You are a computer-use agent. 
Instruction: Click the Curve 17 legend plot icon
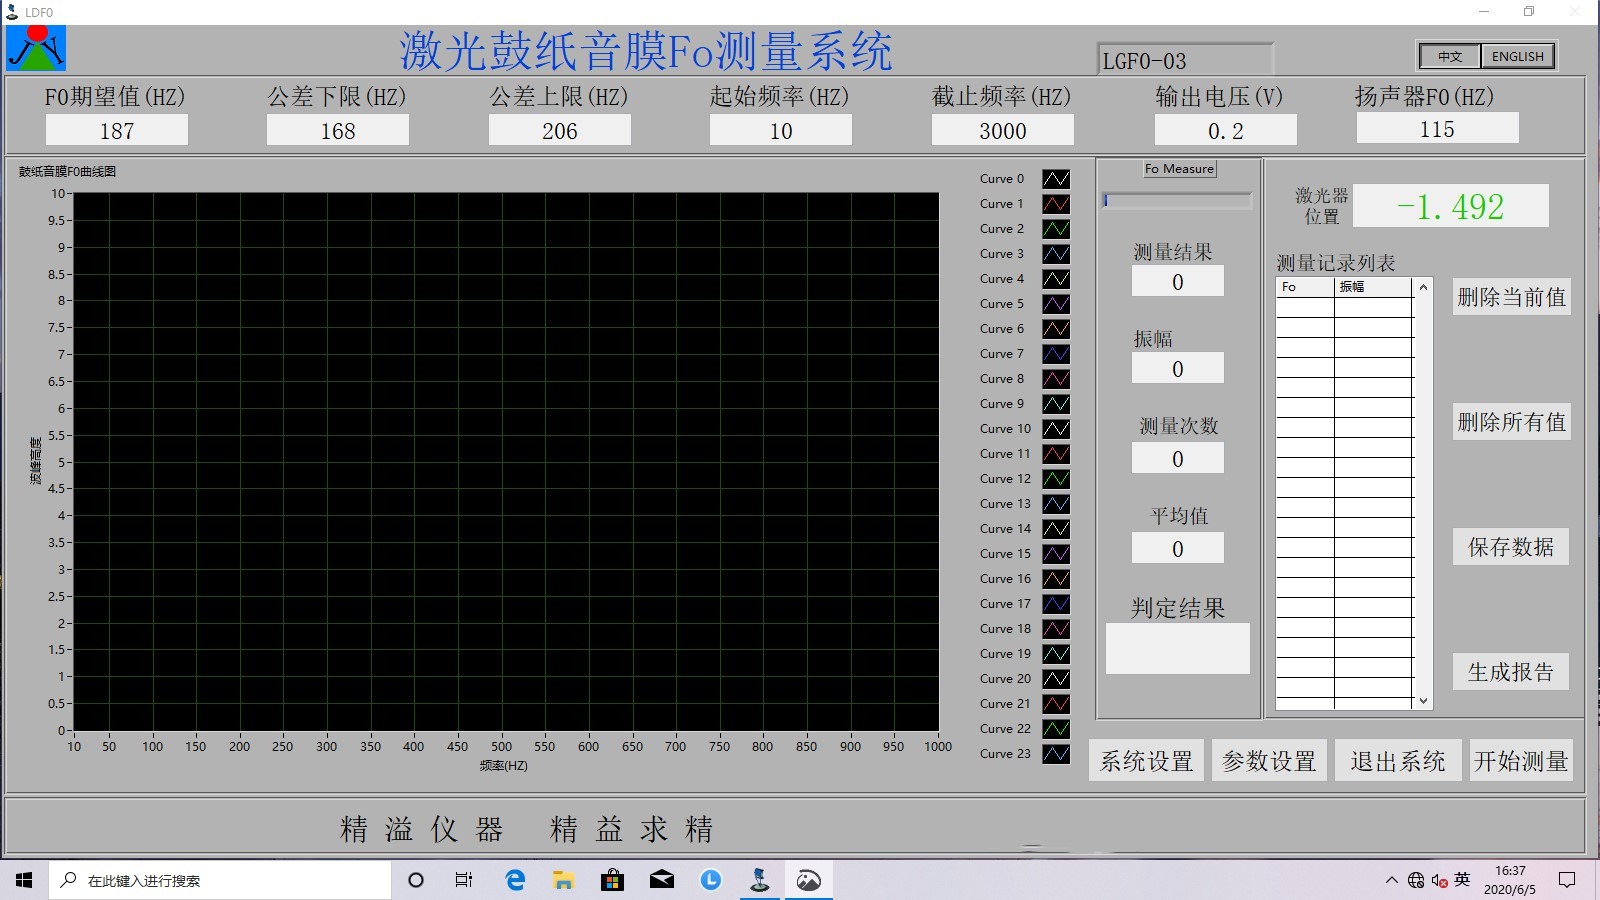click(1056, 604)
